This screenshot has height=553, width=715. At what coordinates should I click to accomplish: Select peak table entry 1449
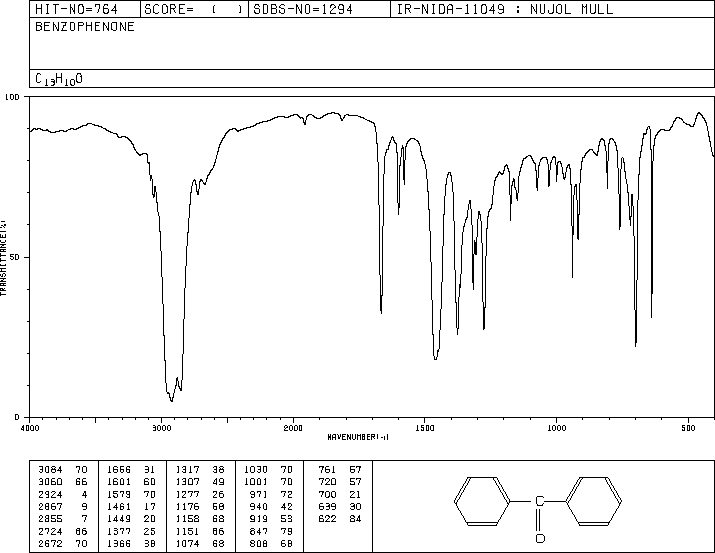point(119,519)
